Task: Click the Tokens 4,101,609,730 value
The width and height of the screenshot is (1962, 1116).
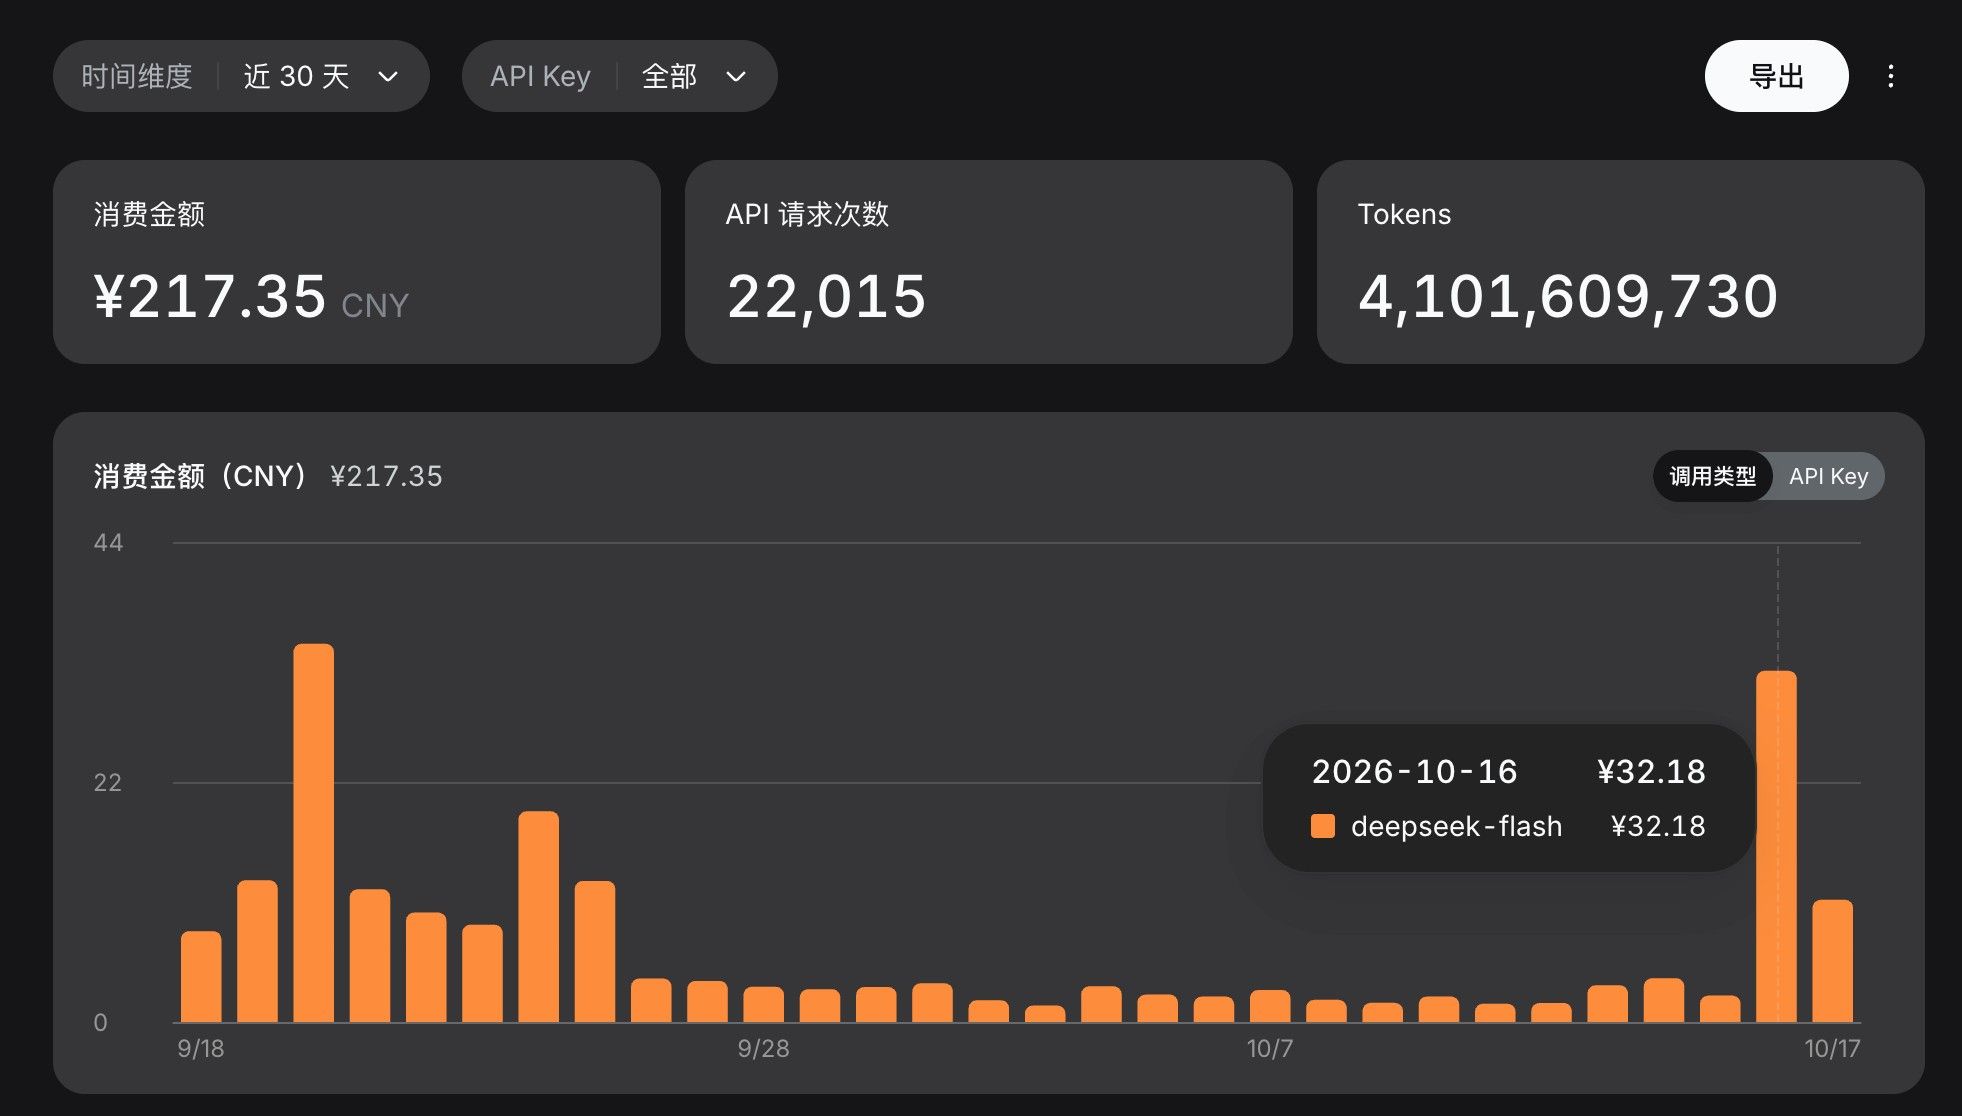Action: tap(1568, 297)
